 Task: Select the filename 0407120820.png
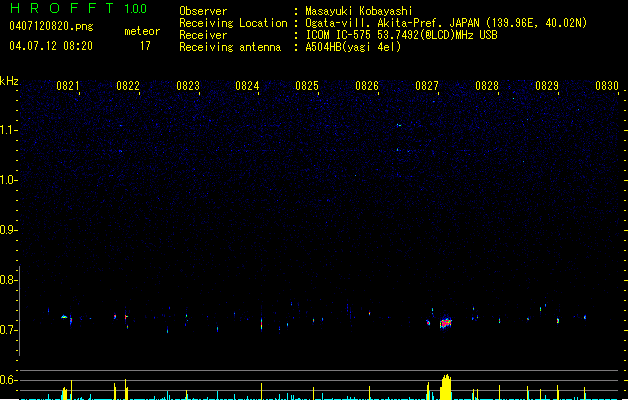click(51, 26)
